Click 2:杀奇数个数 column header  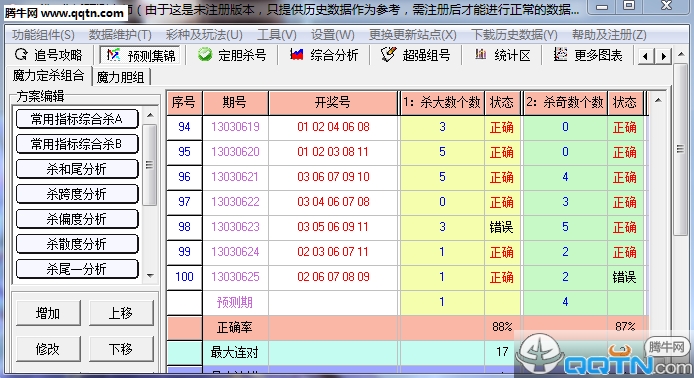click(565, 103)
